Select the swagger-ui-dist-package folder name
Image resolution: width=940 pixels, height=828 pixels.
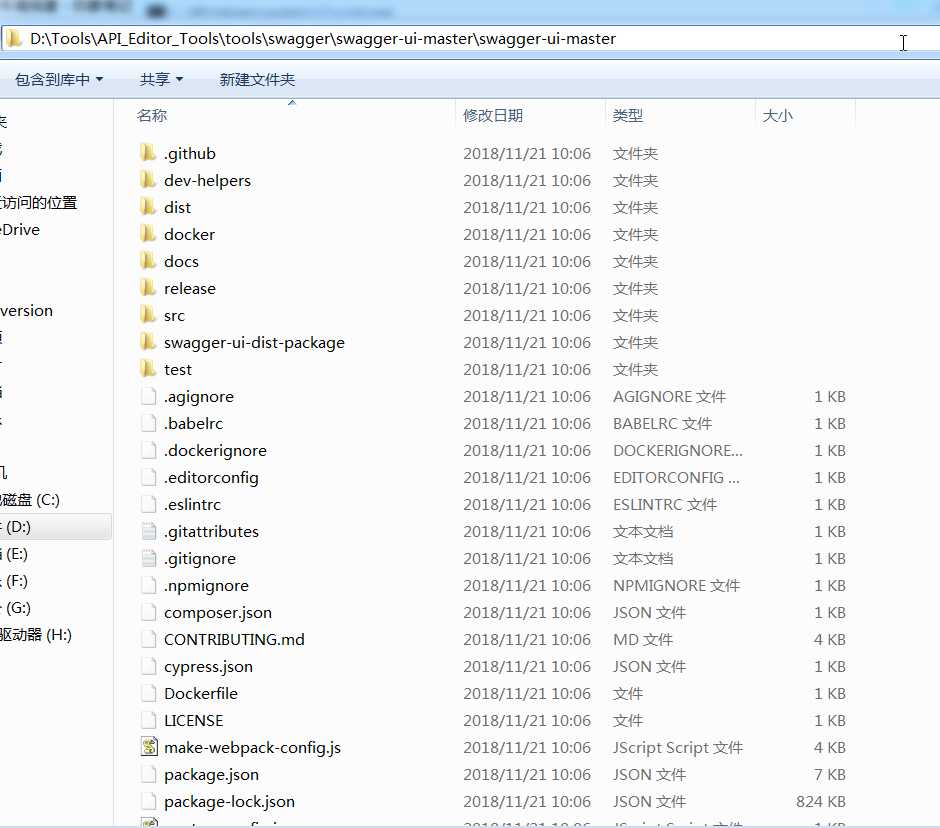pyautogui.click(x=254, y=342)
